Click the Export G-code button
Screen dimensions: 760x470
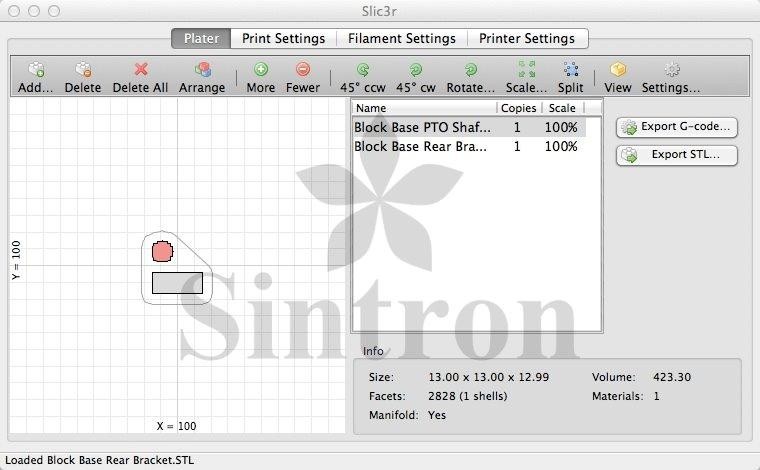click(x=677, y=127)
